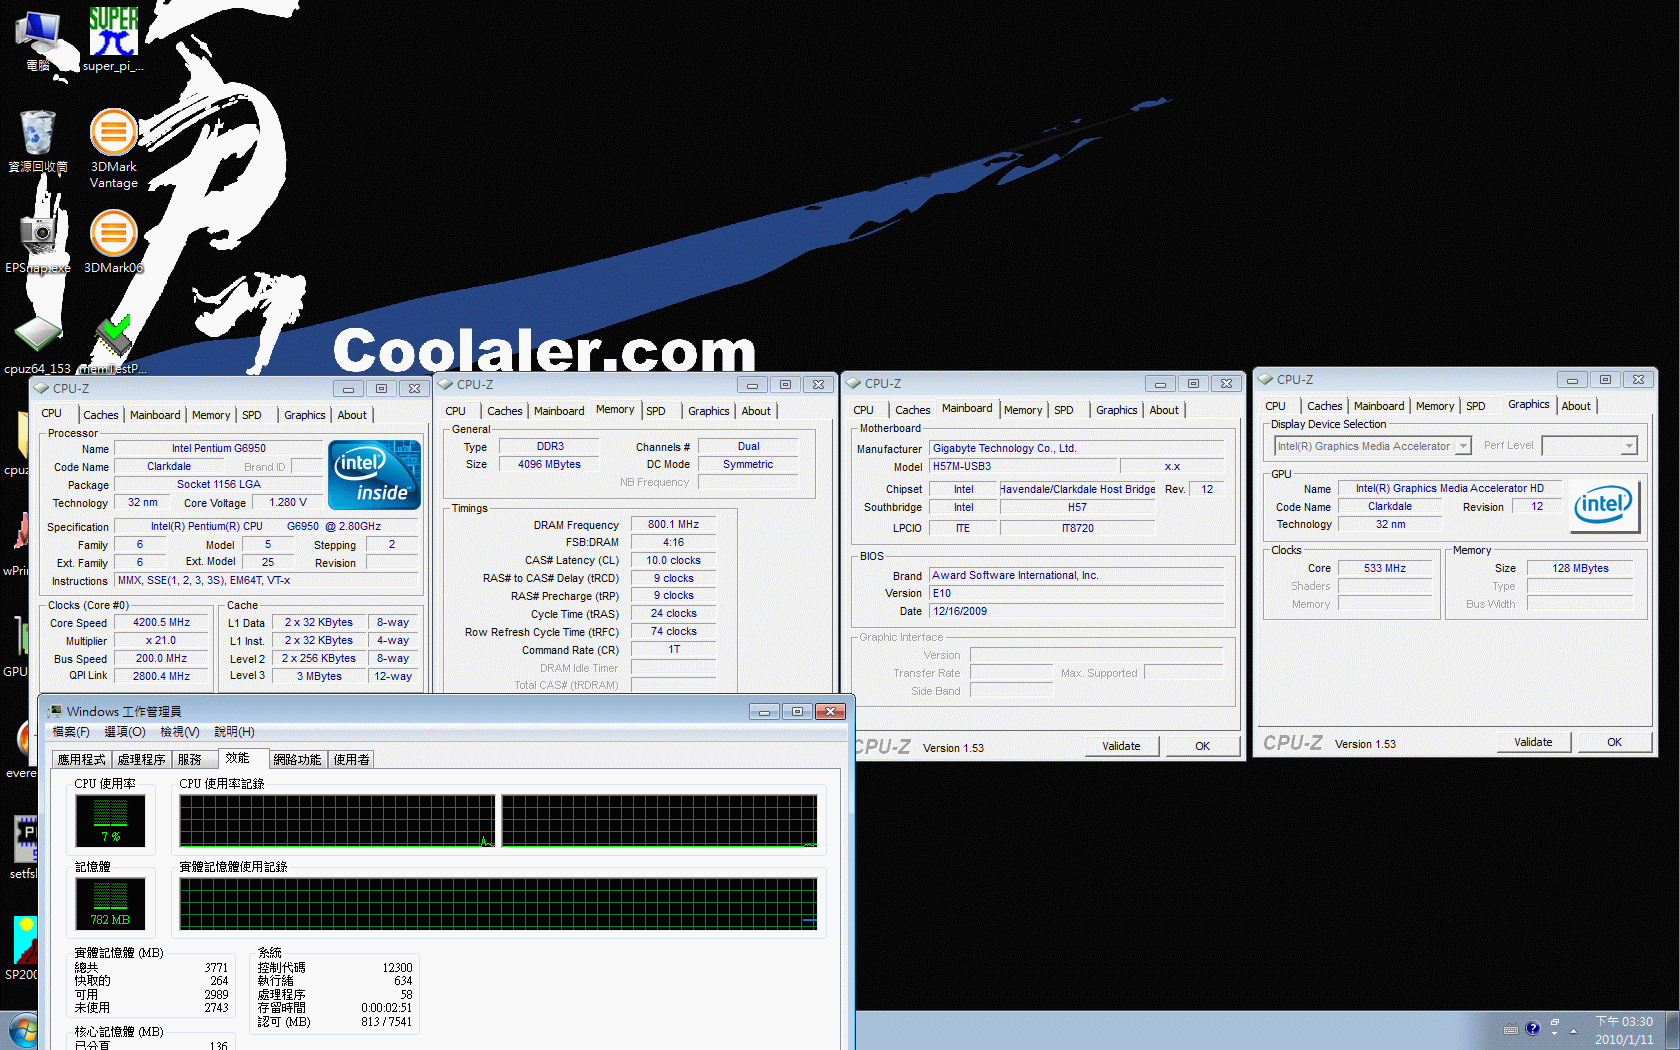The width and height of the screenshot is (1680, 1050).
Task: Open Caches tab in first CPU-Z window
Action: [x=101, y=415]
